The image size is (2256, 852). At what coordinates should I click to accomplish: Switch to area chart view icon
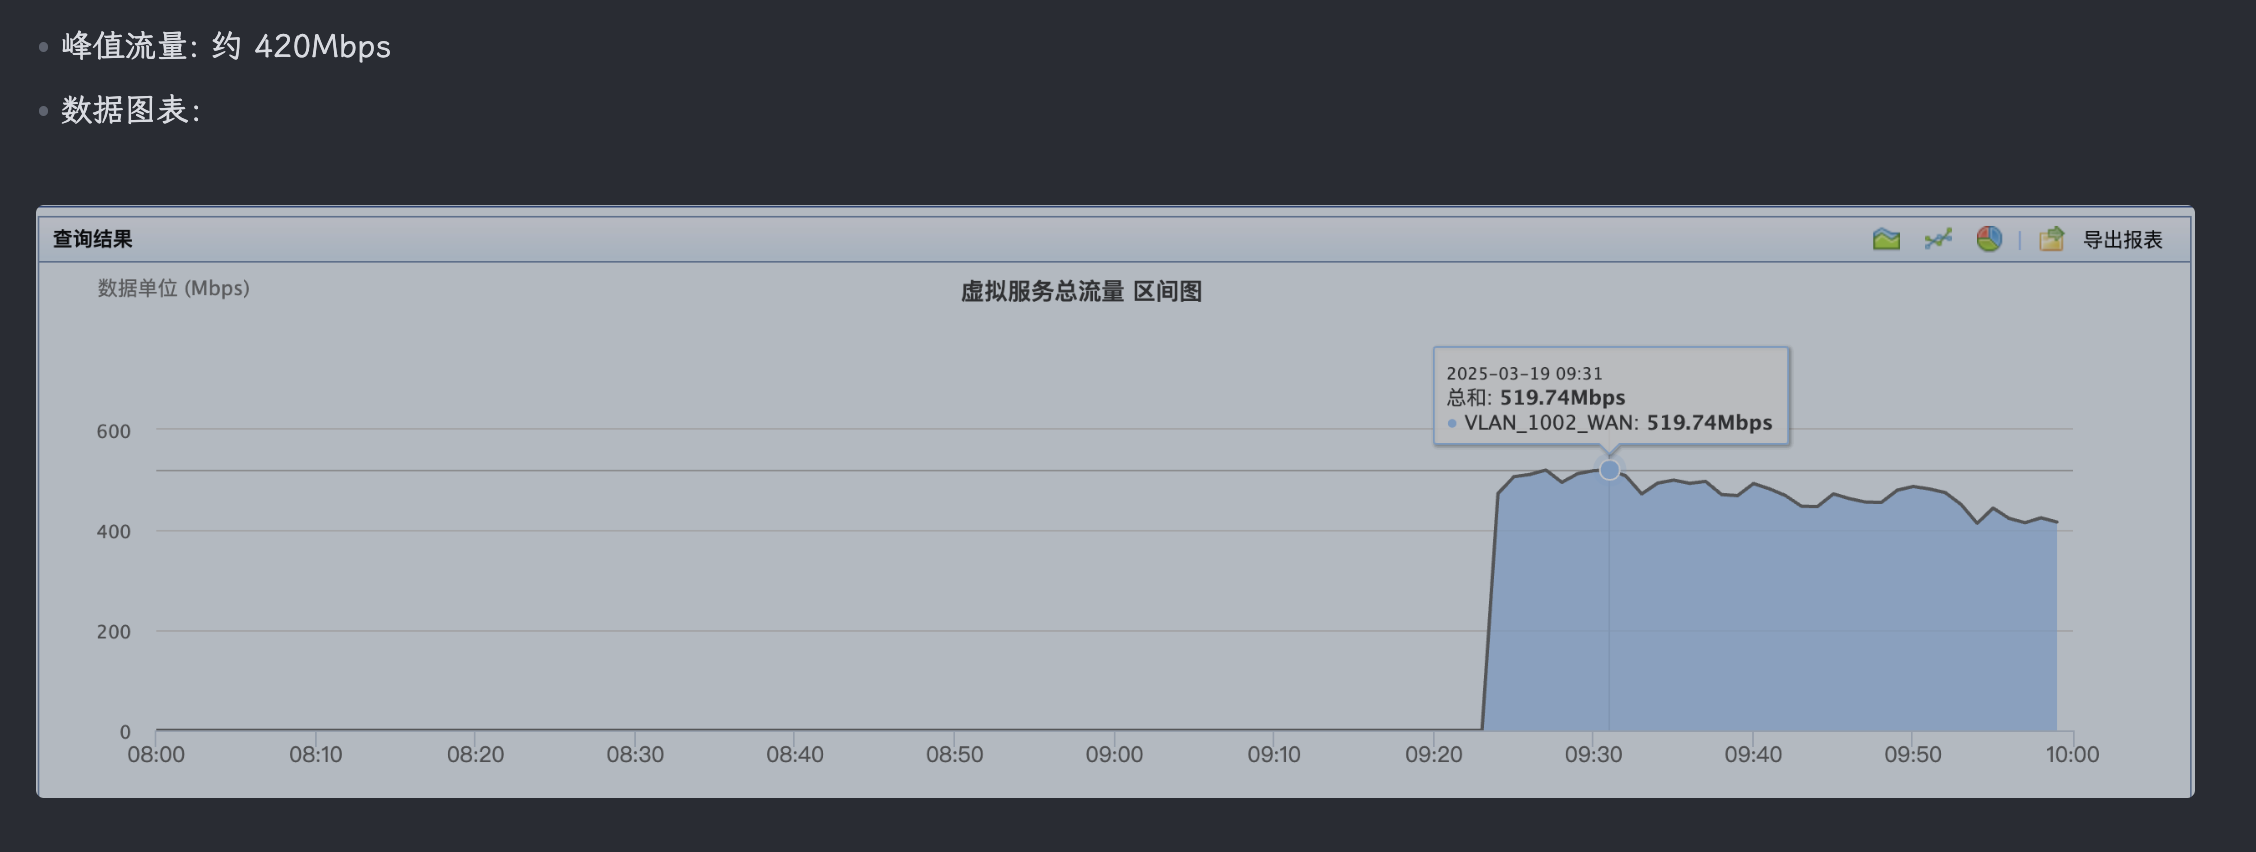pos(1886,239)
